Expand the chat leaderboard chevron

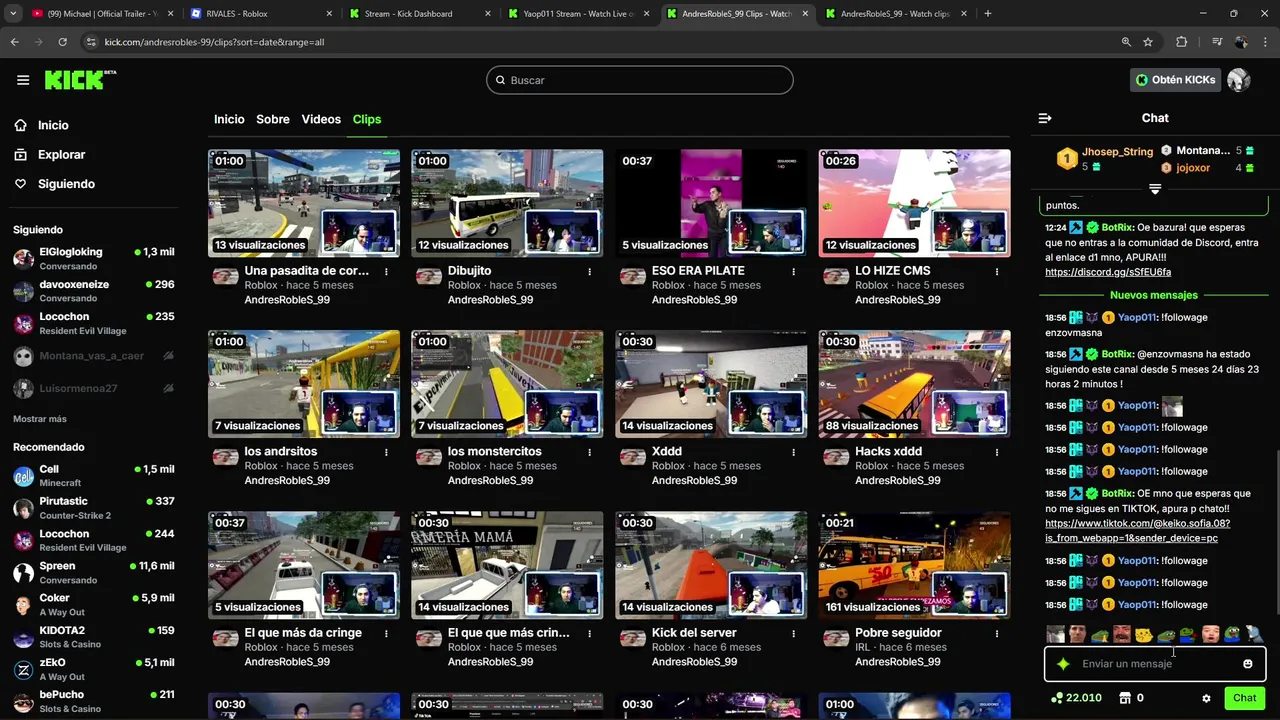point(1155,189)
